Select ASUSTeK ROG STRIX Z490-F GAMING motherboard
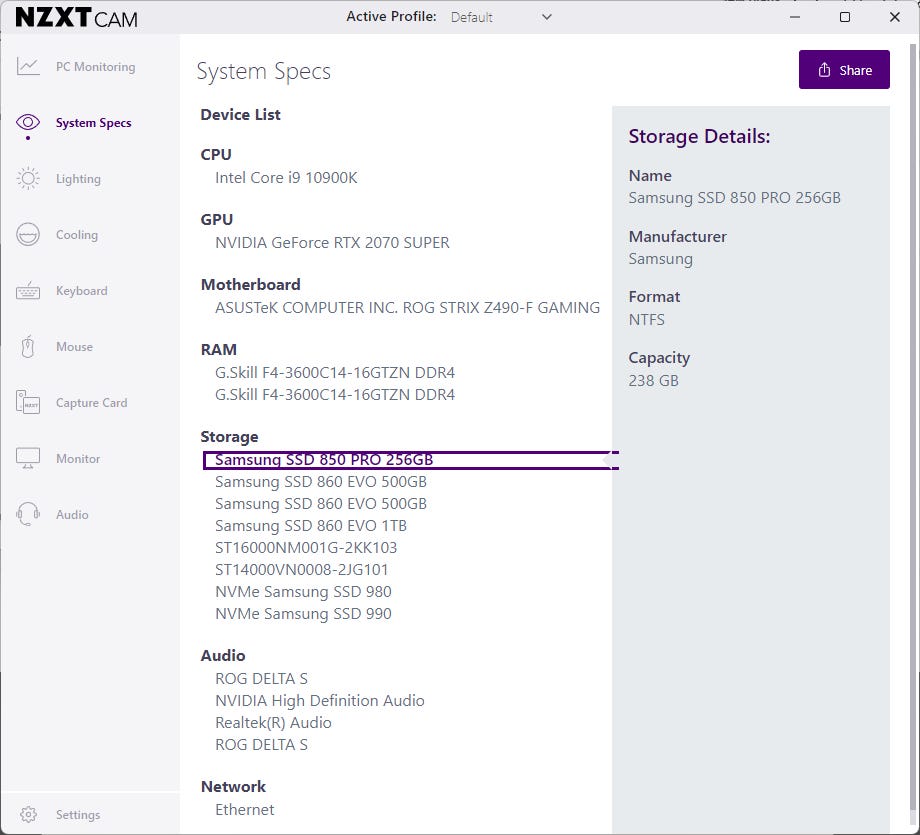The height and width of the screenshot is (835, 920). coord(407,308)
